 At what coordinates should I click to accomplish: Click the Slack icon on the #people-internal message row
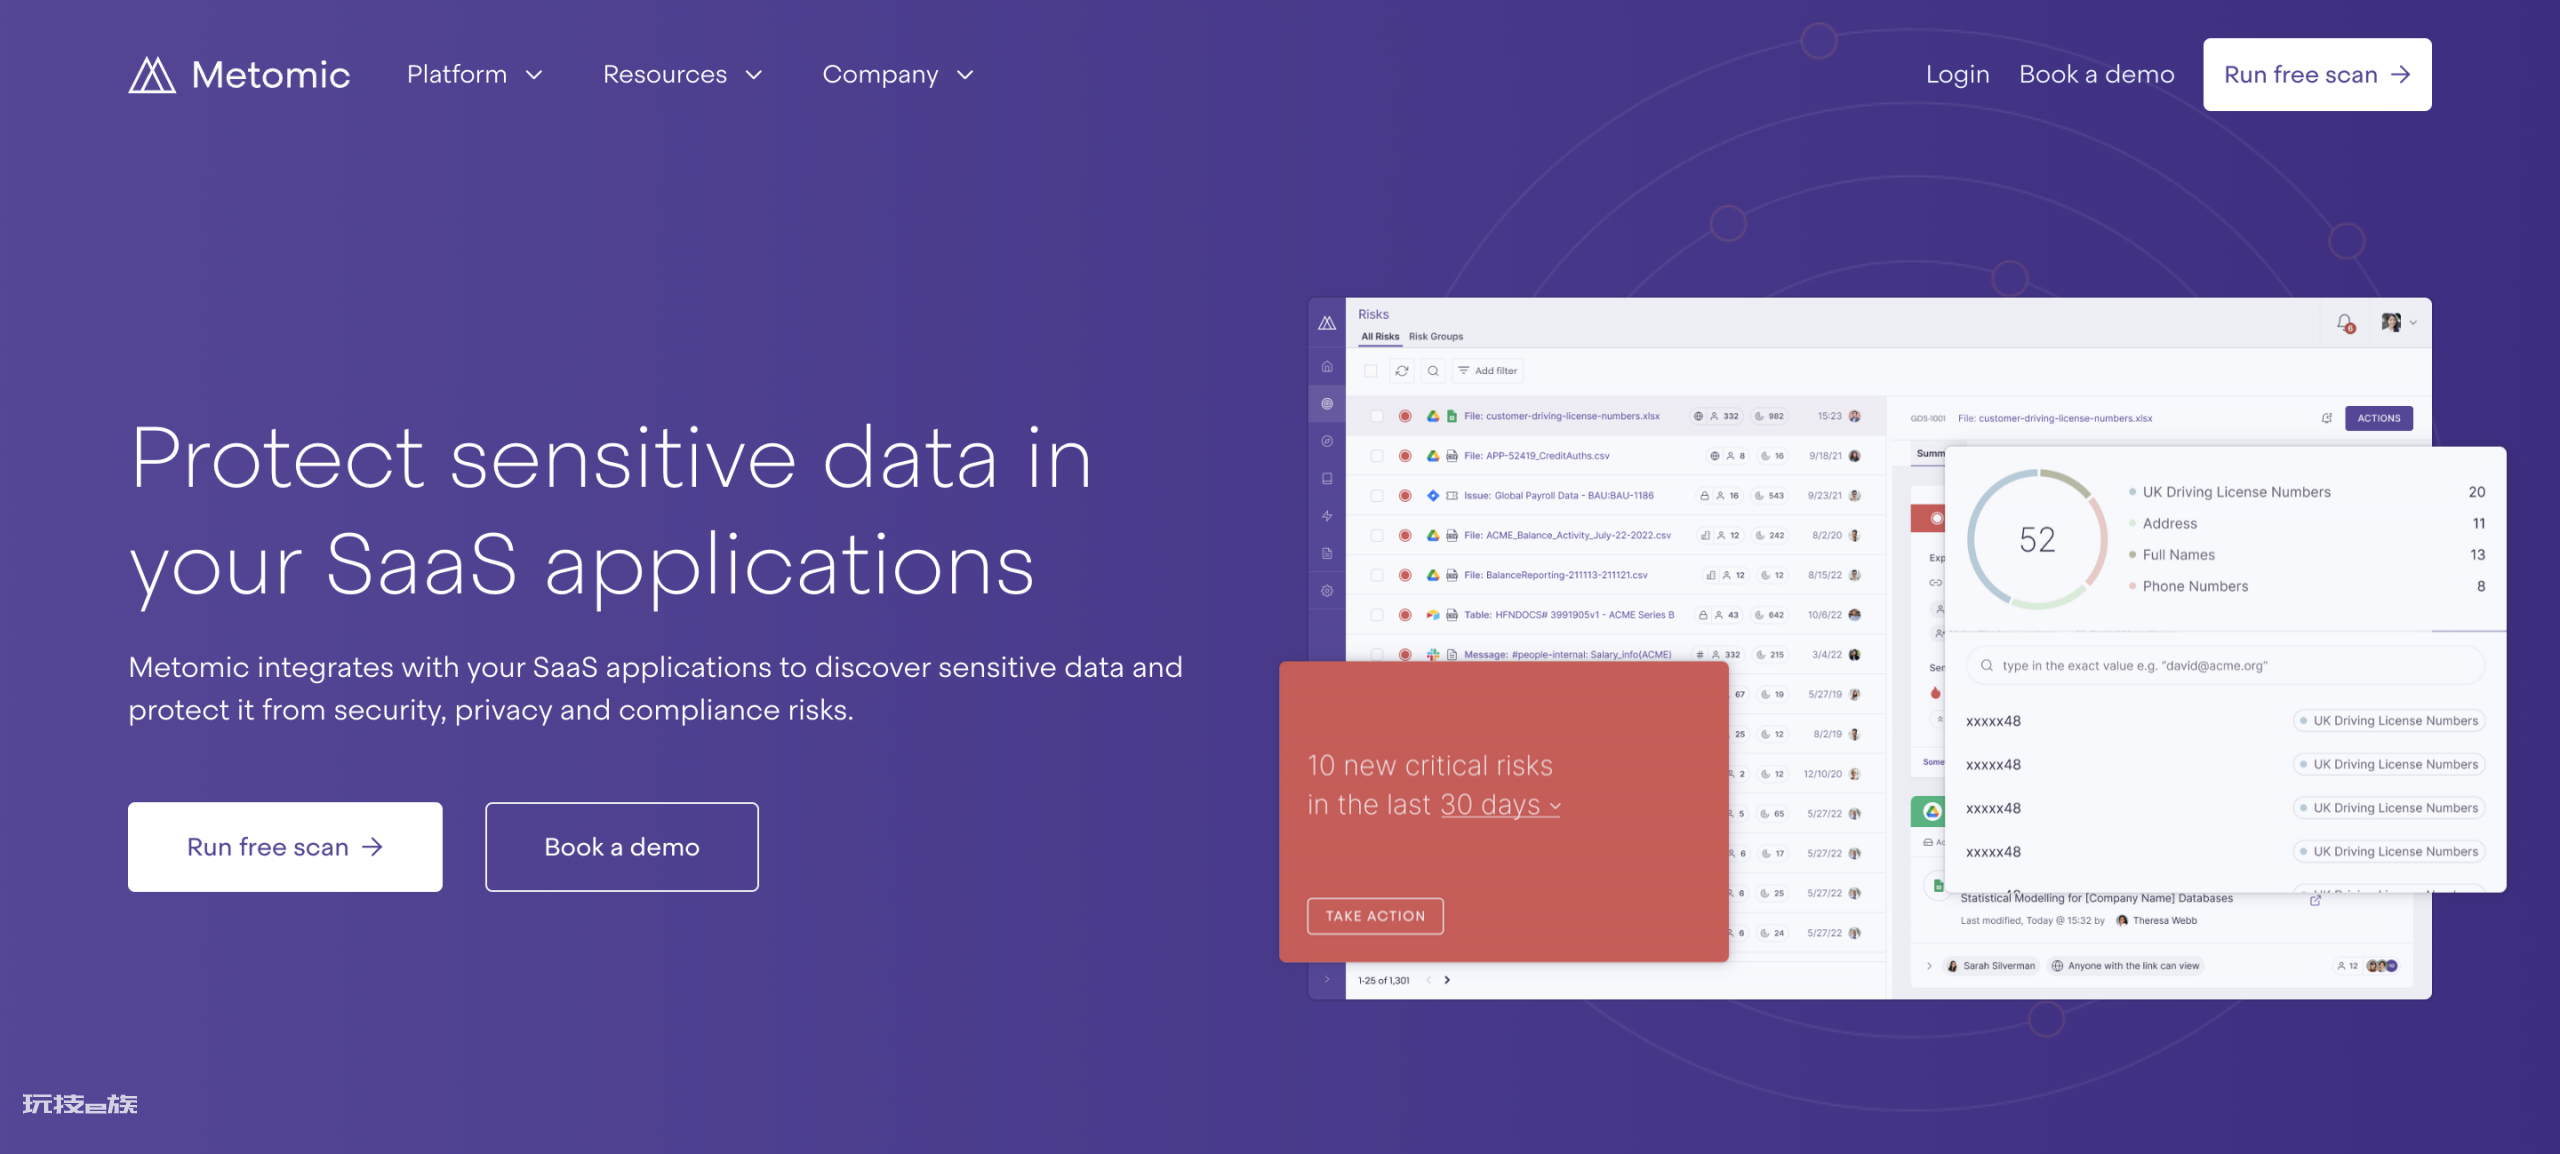[1433, 655]
